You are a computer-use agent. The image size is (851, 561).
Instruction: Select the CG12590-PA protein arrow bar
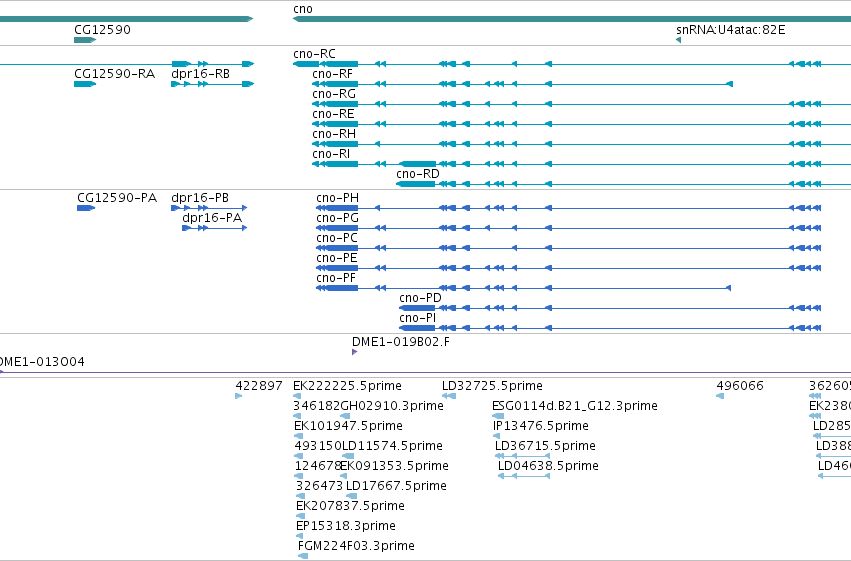[x=86, y=208]
